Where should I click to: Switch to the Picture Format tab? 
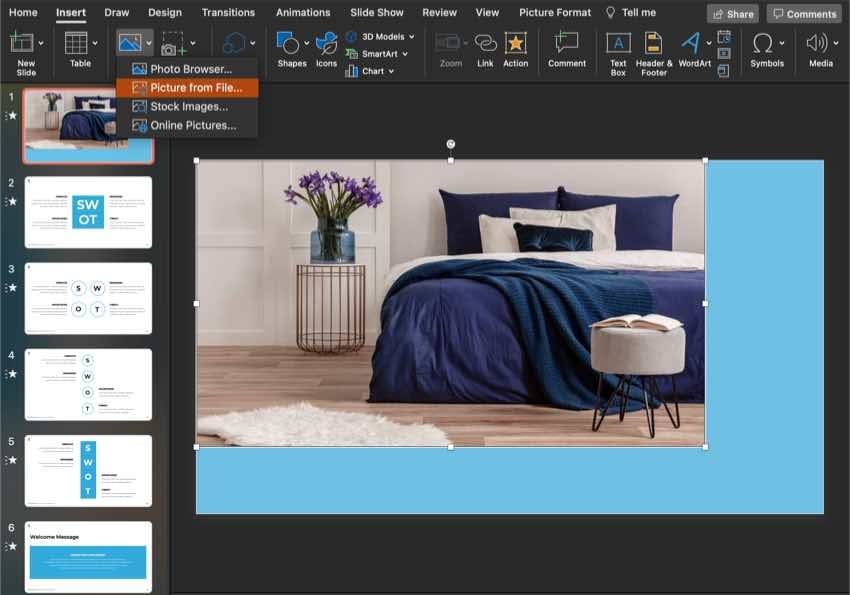click(555, 13)
